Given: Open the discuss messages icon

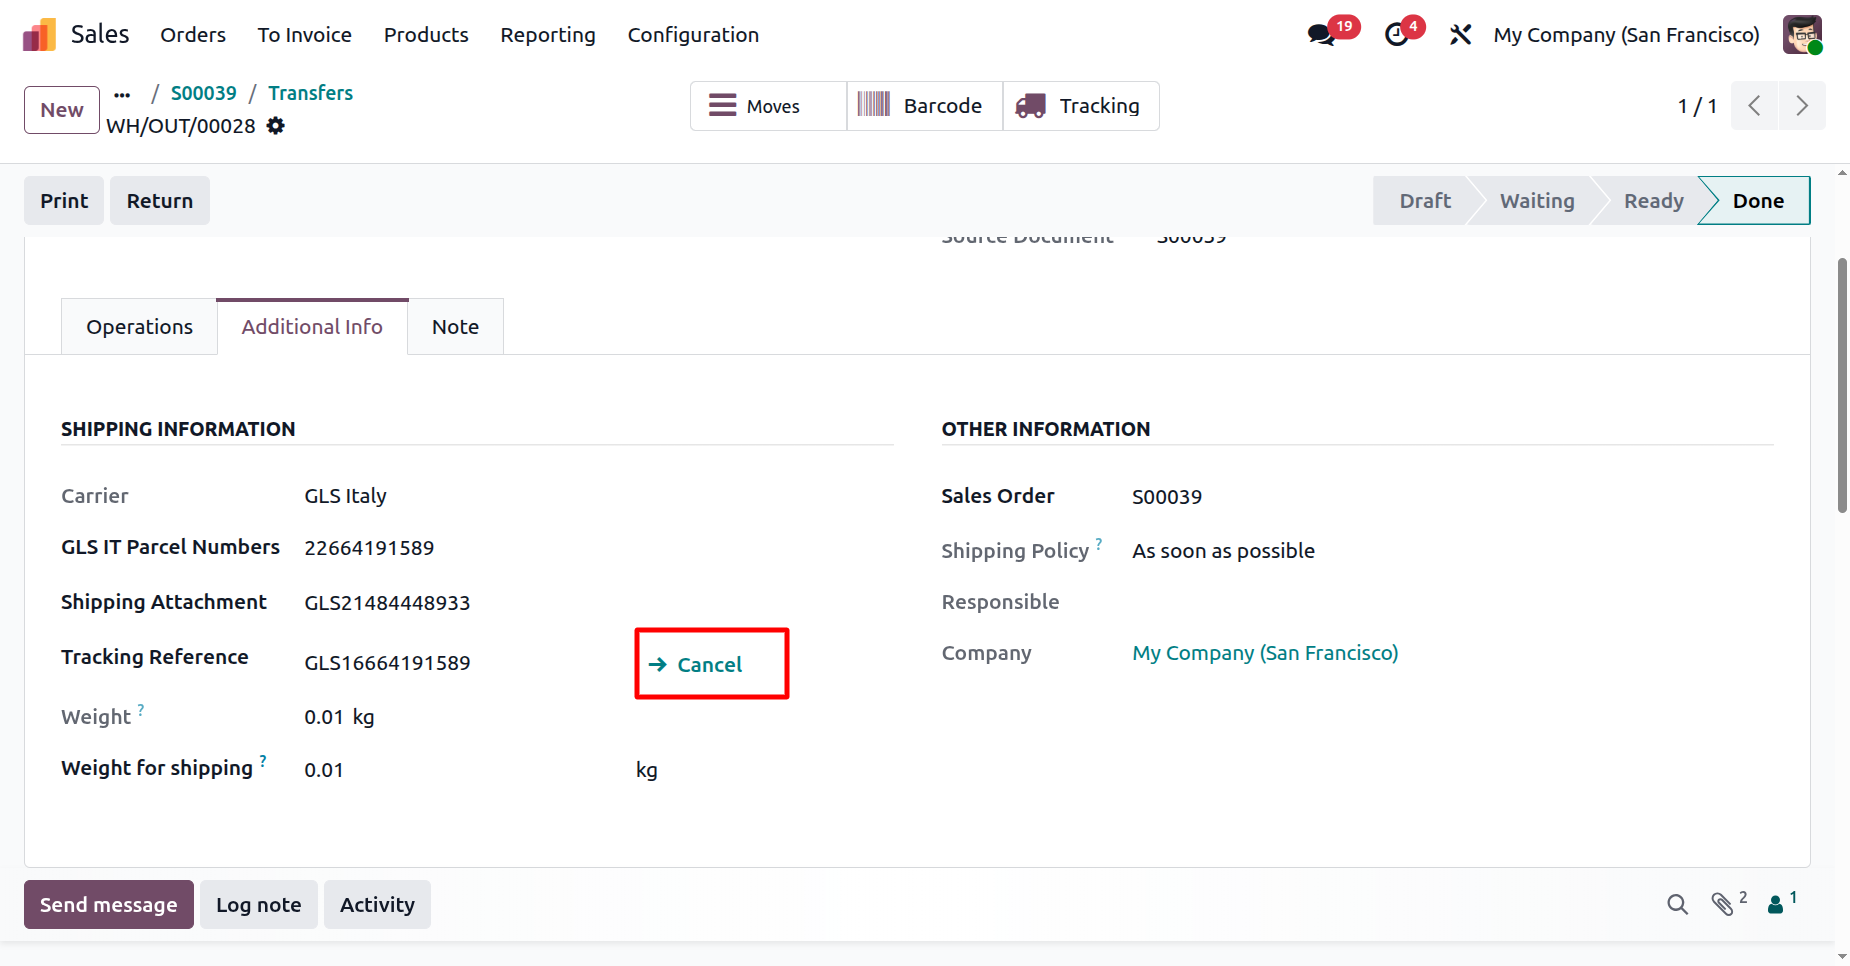Looking at the screenshot, I should click(x=1321, y=35).
